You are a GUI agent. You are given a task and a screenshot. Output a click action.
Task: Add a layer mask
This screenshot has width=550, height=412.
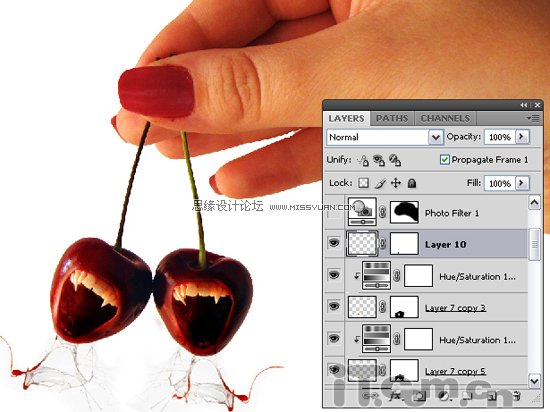[x=419, y=396]
